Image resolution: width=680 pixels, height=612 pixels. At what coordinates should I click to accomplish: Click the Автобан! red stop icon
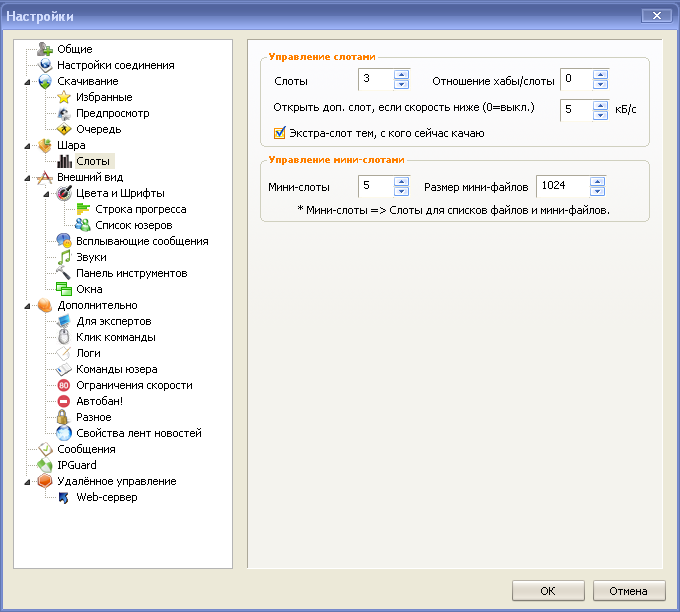coord(64,401)
